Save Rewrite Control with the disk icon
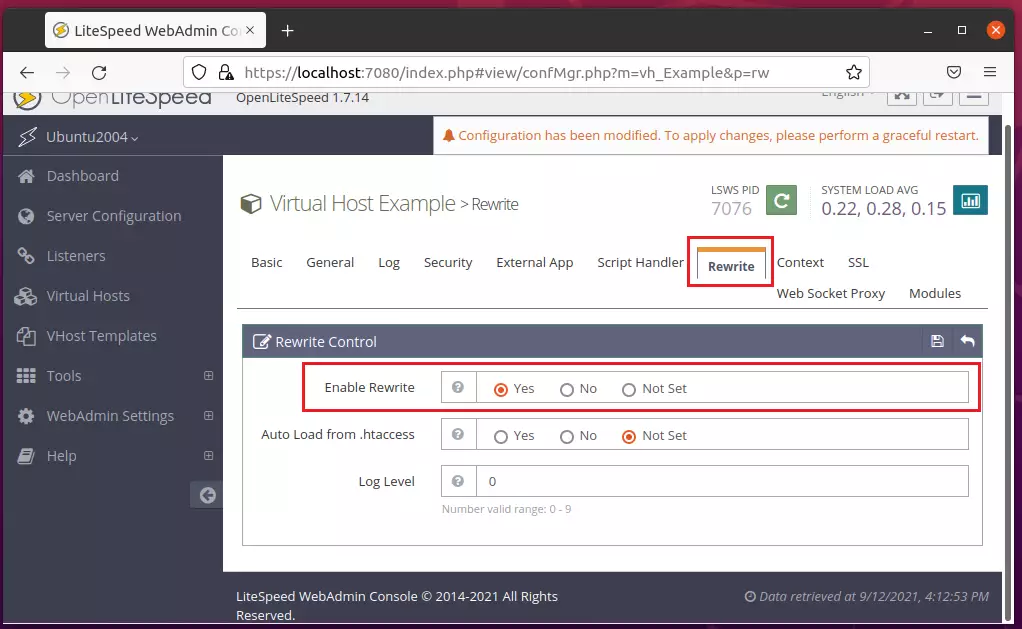 click(937, 341)
